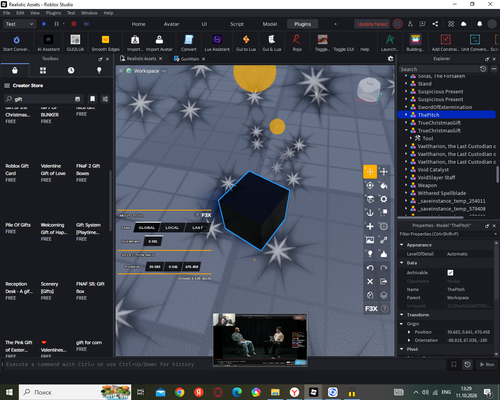Expand the ThePitch model in Explorer

[406, 115]
